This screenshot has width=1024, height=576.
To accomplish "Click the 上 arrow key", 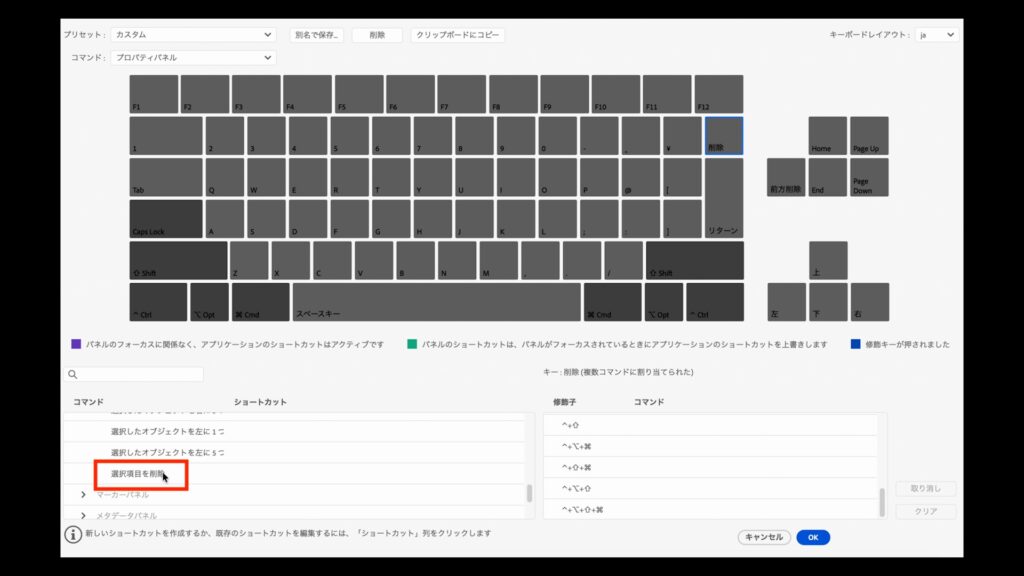I will point(828,260).
